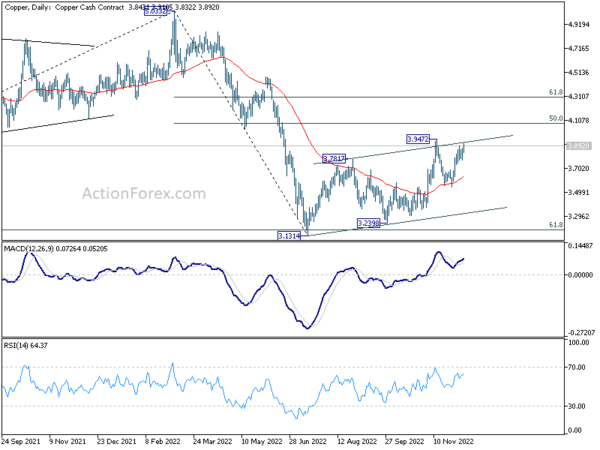Click the highlighted 3.8920 current price tag

coord(579,146)
